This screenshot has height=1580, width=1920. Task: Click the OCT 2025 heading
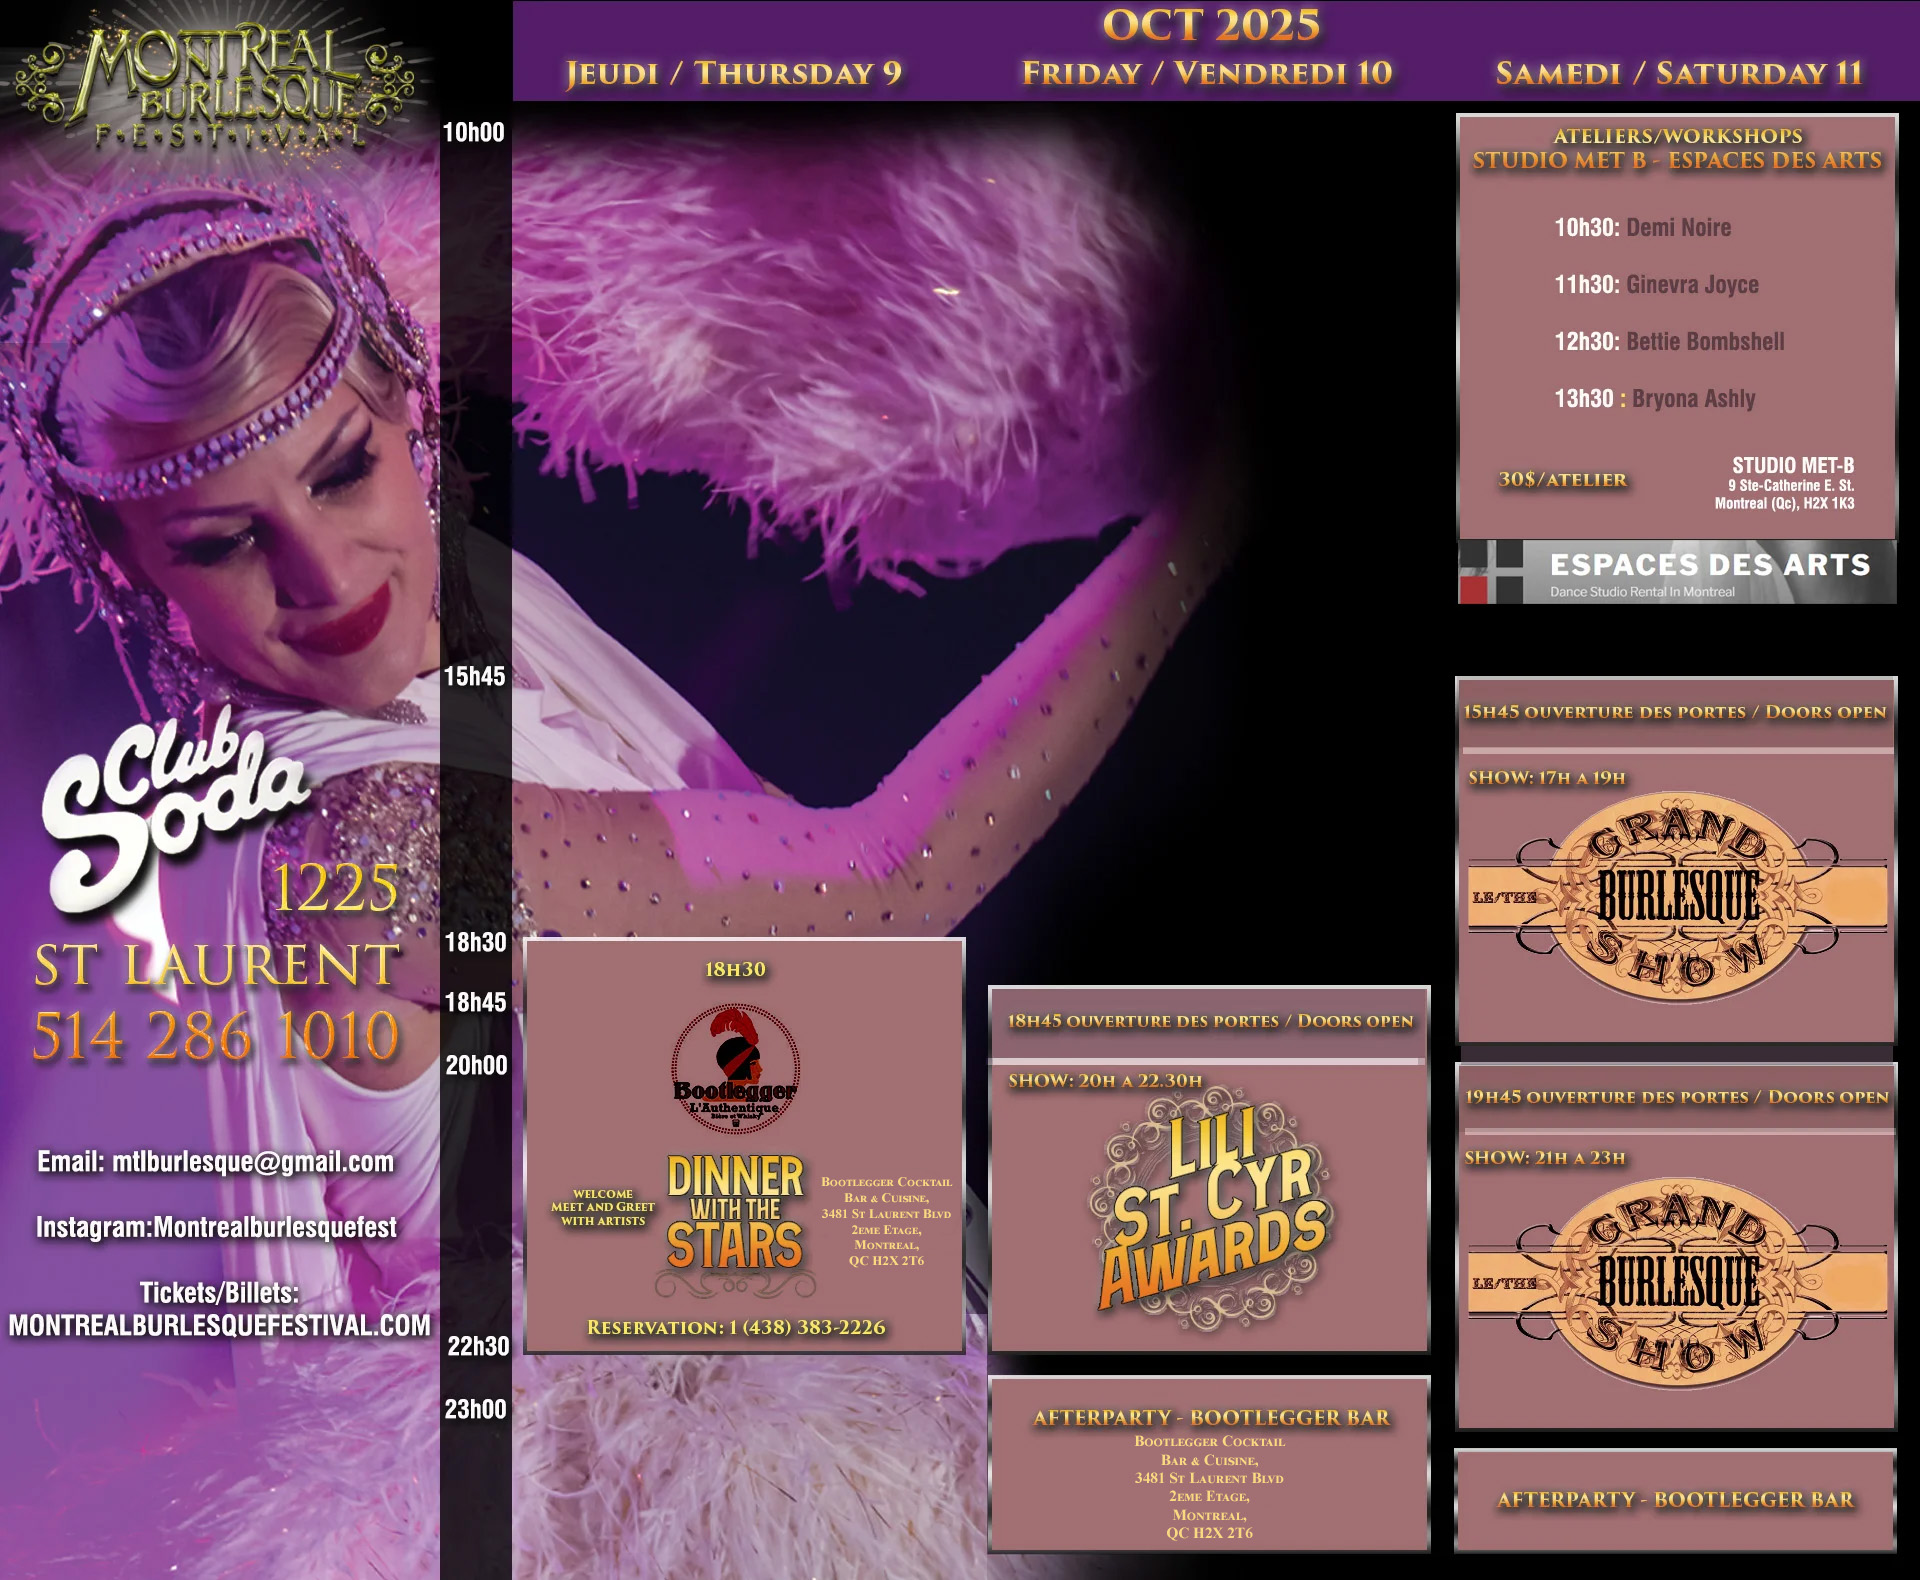tap(1211, 25)
